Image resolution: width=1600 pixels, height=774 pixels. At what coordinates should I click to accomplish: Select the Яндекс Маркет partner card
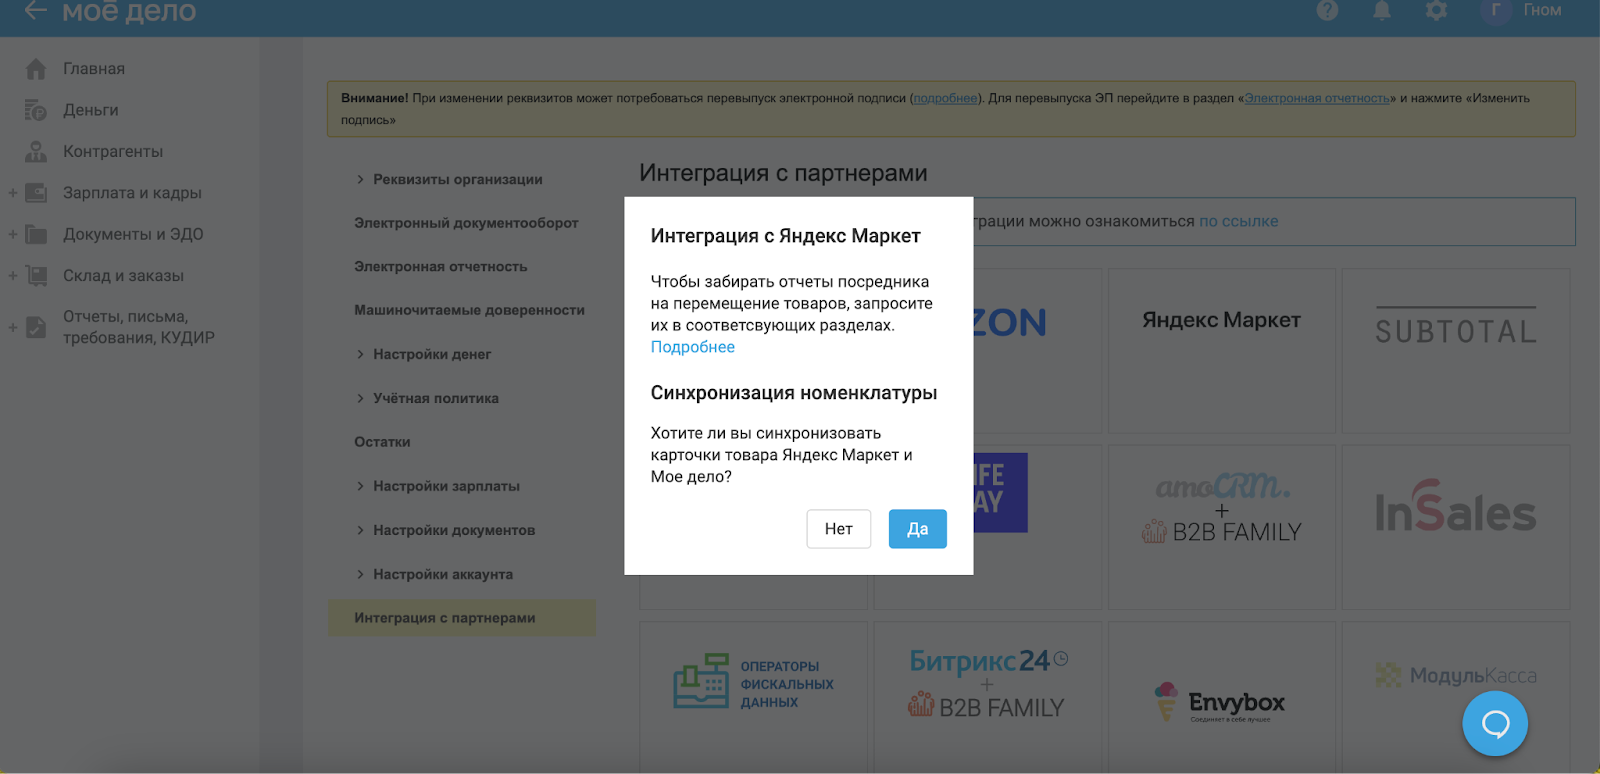click(1222, 350)
